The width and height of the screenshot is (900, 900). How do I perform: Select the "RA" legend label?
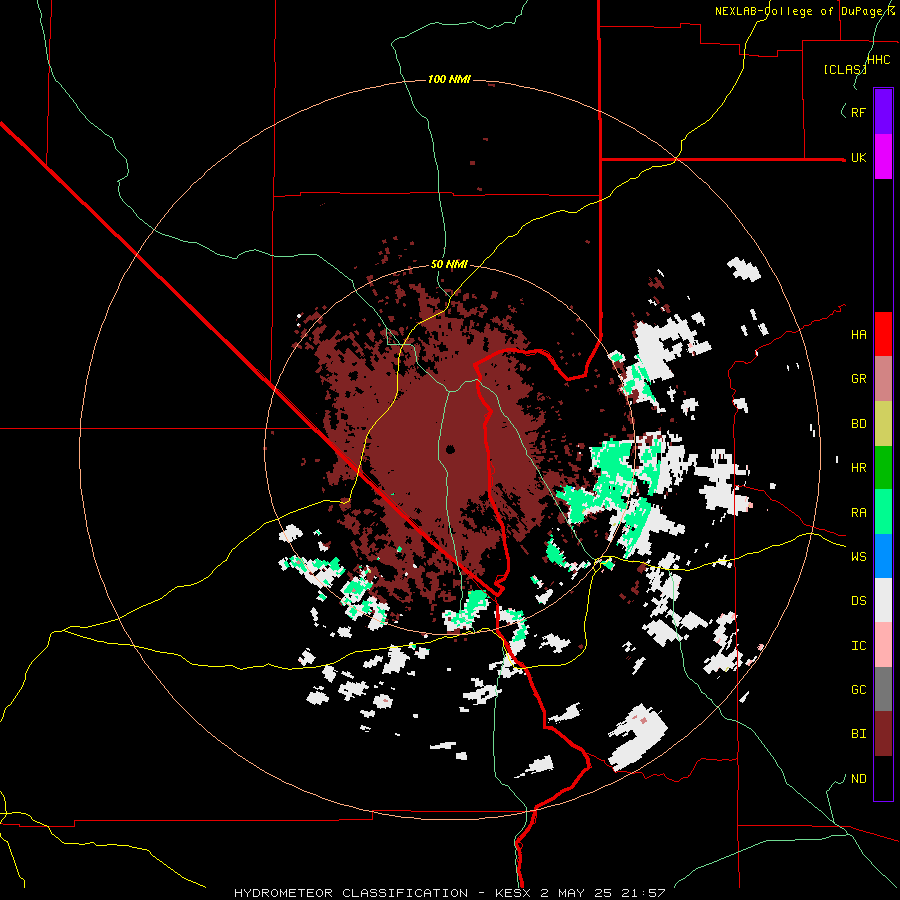tap(858, 513)
